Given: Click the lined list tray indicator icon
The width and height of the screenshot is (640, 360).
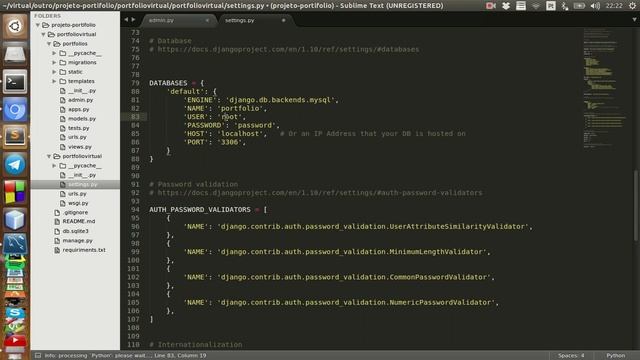Looking at the screenshot, I should [x=521, y=6].
